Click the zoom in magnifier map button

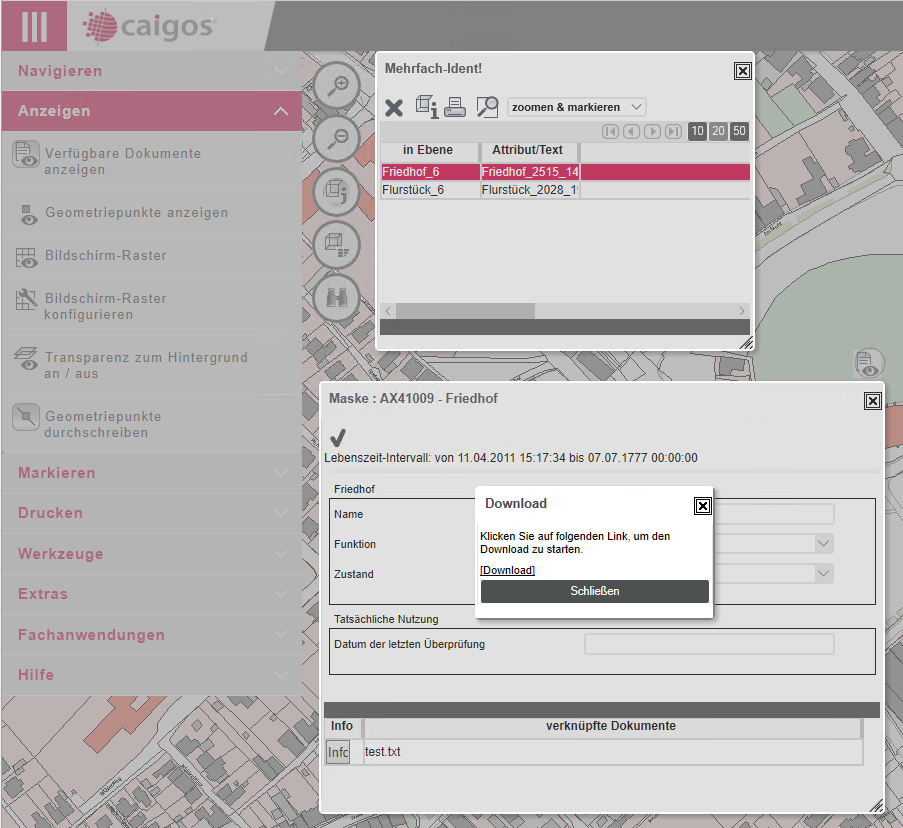tap(337, 87)
